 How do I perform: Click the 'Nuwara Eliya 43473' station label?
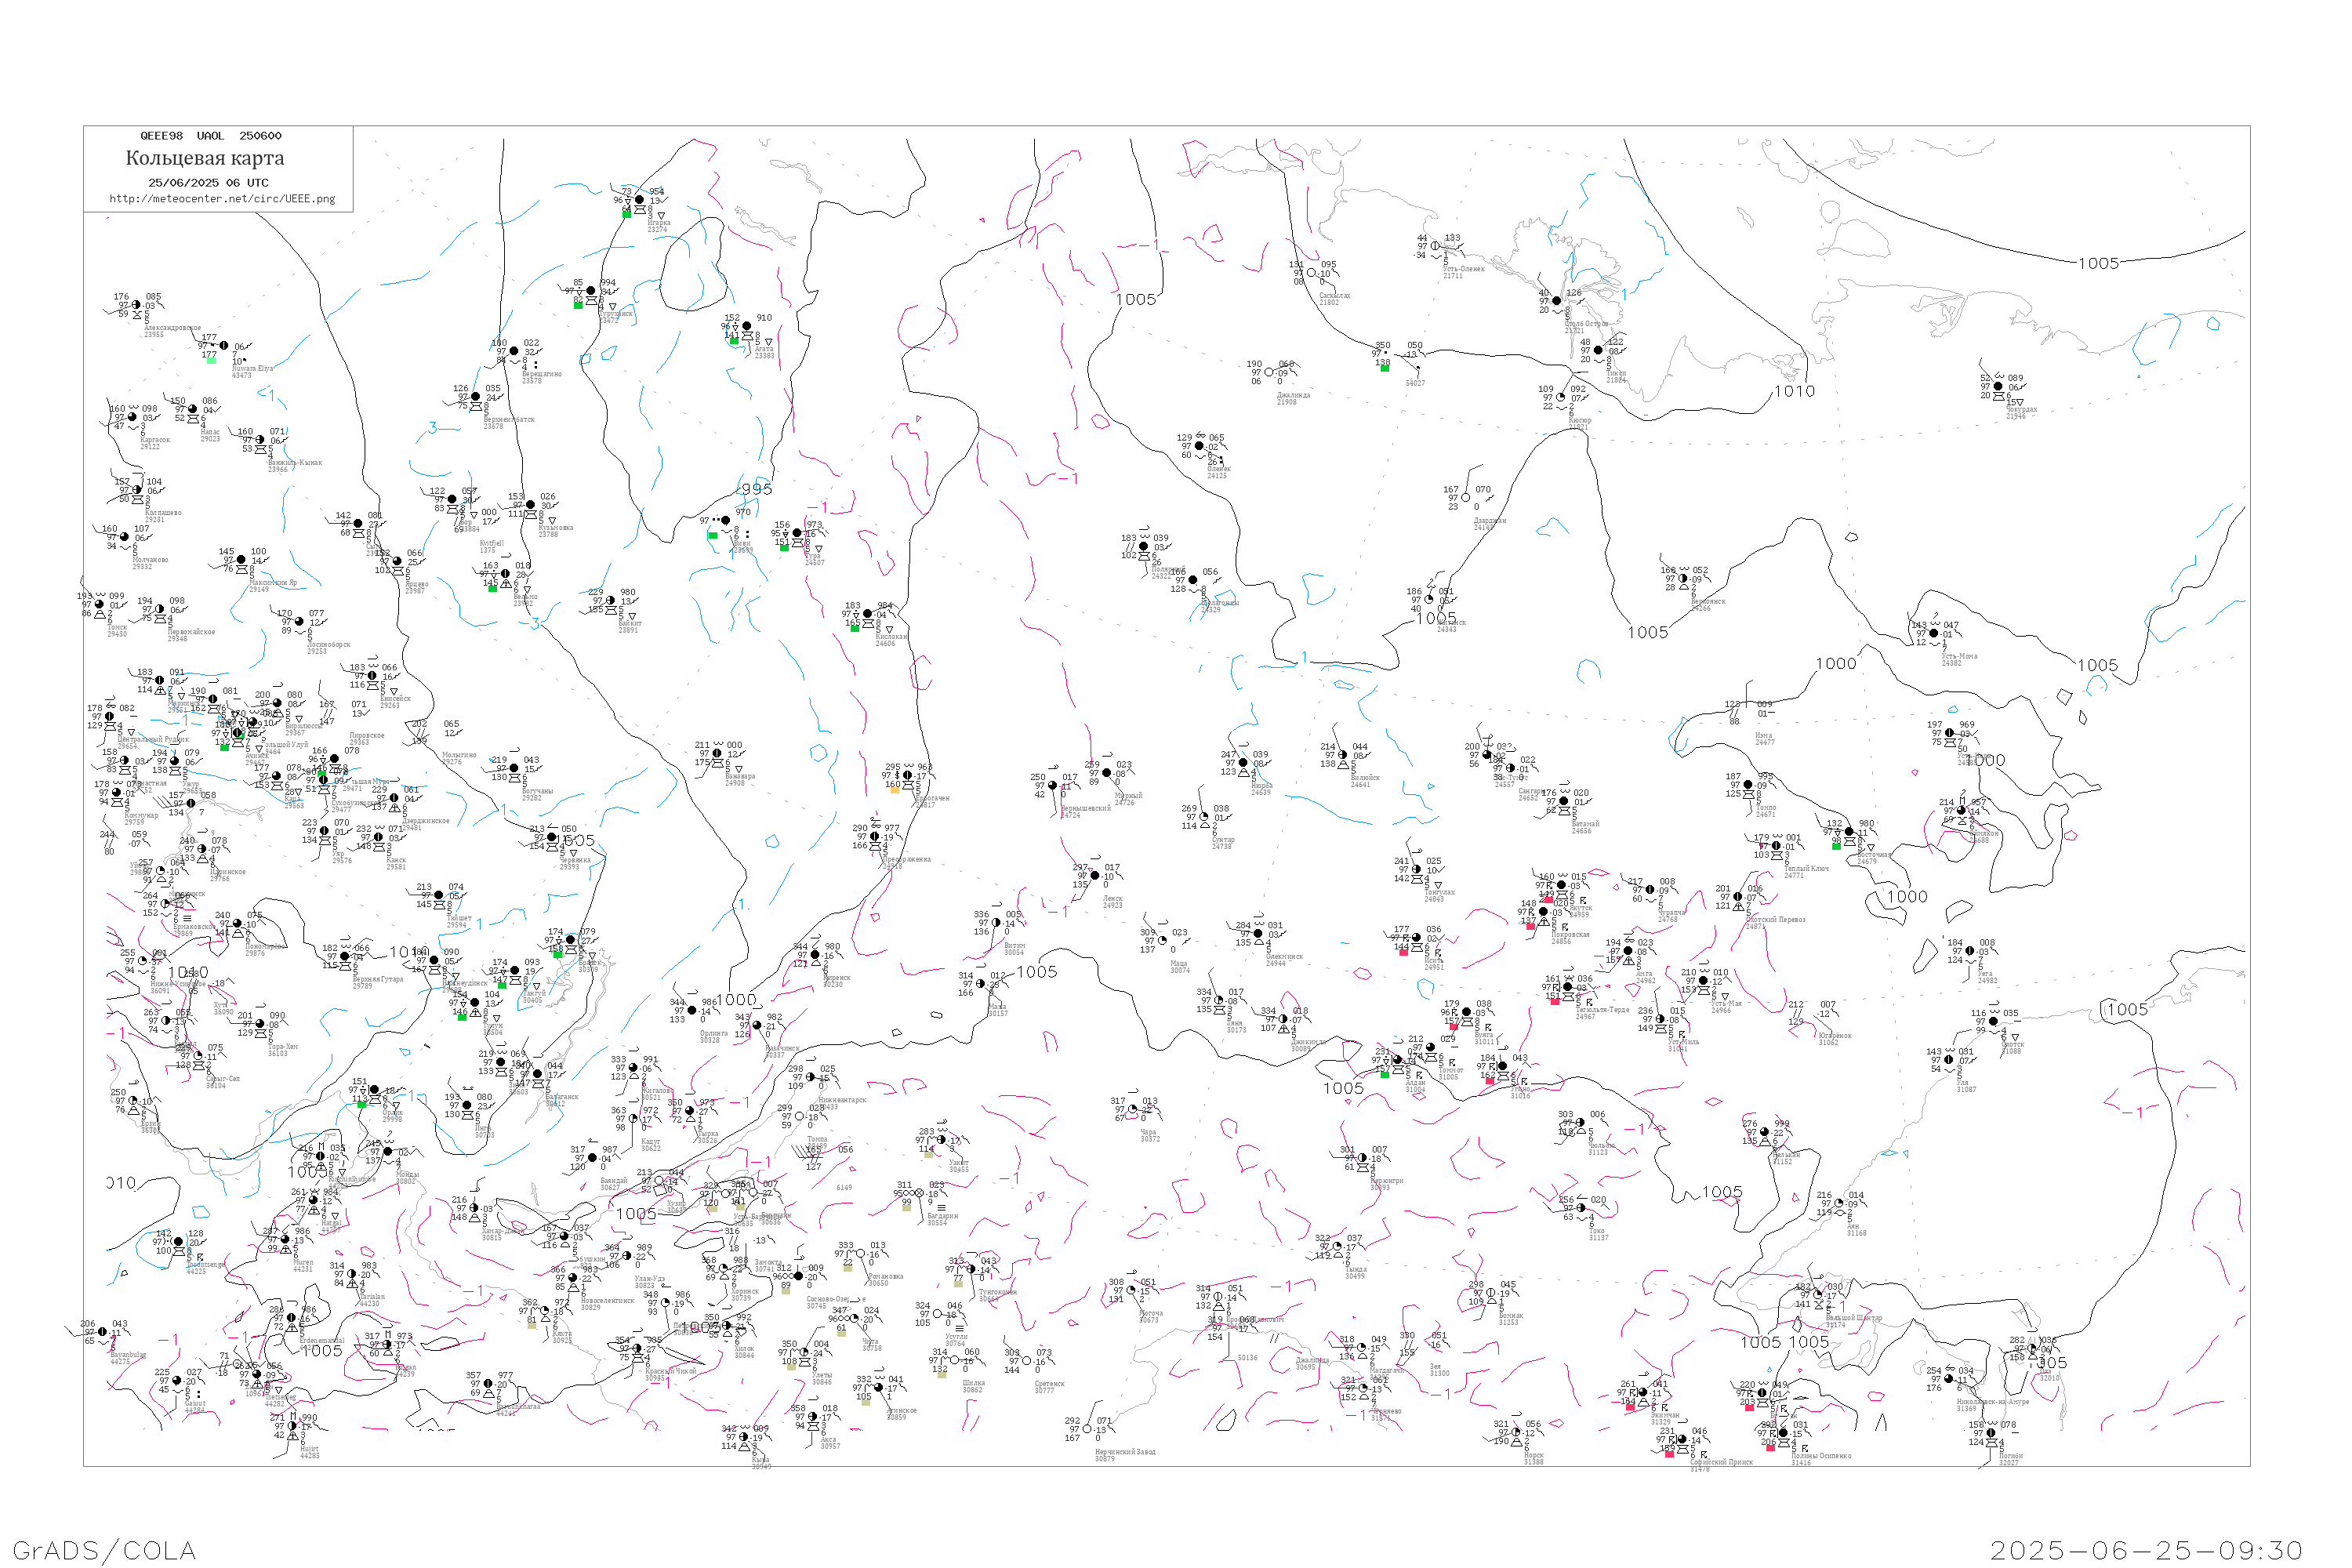pyautogui.click(x=252, y=371)
